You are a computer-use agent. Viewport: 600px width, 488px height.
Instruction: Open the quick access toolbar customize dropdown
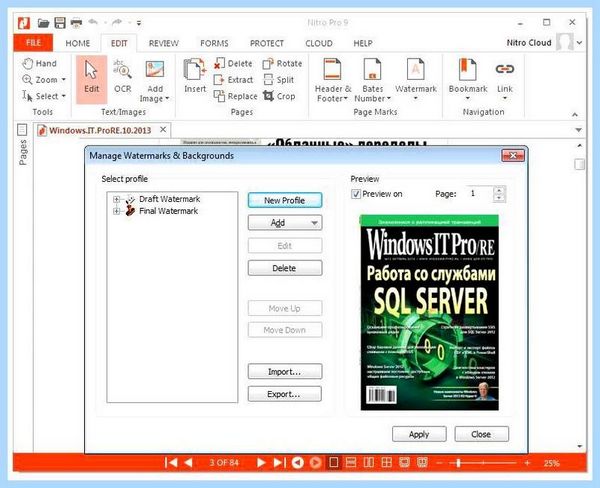tap(139, 23)
